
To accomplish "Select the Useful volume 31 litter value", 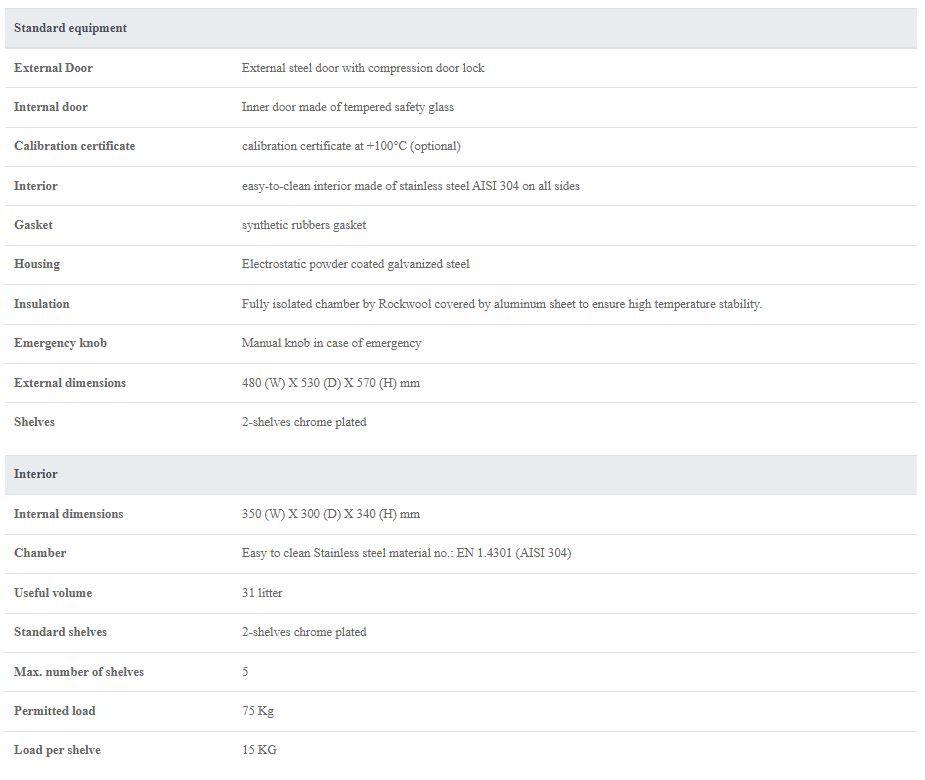I will point(262,593).
